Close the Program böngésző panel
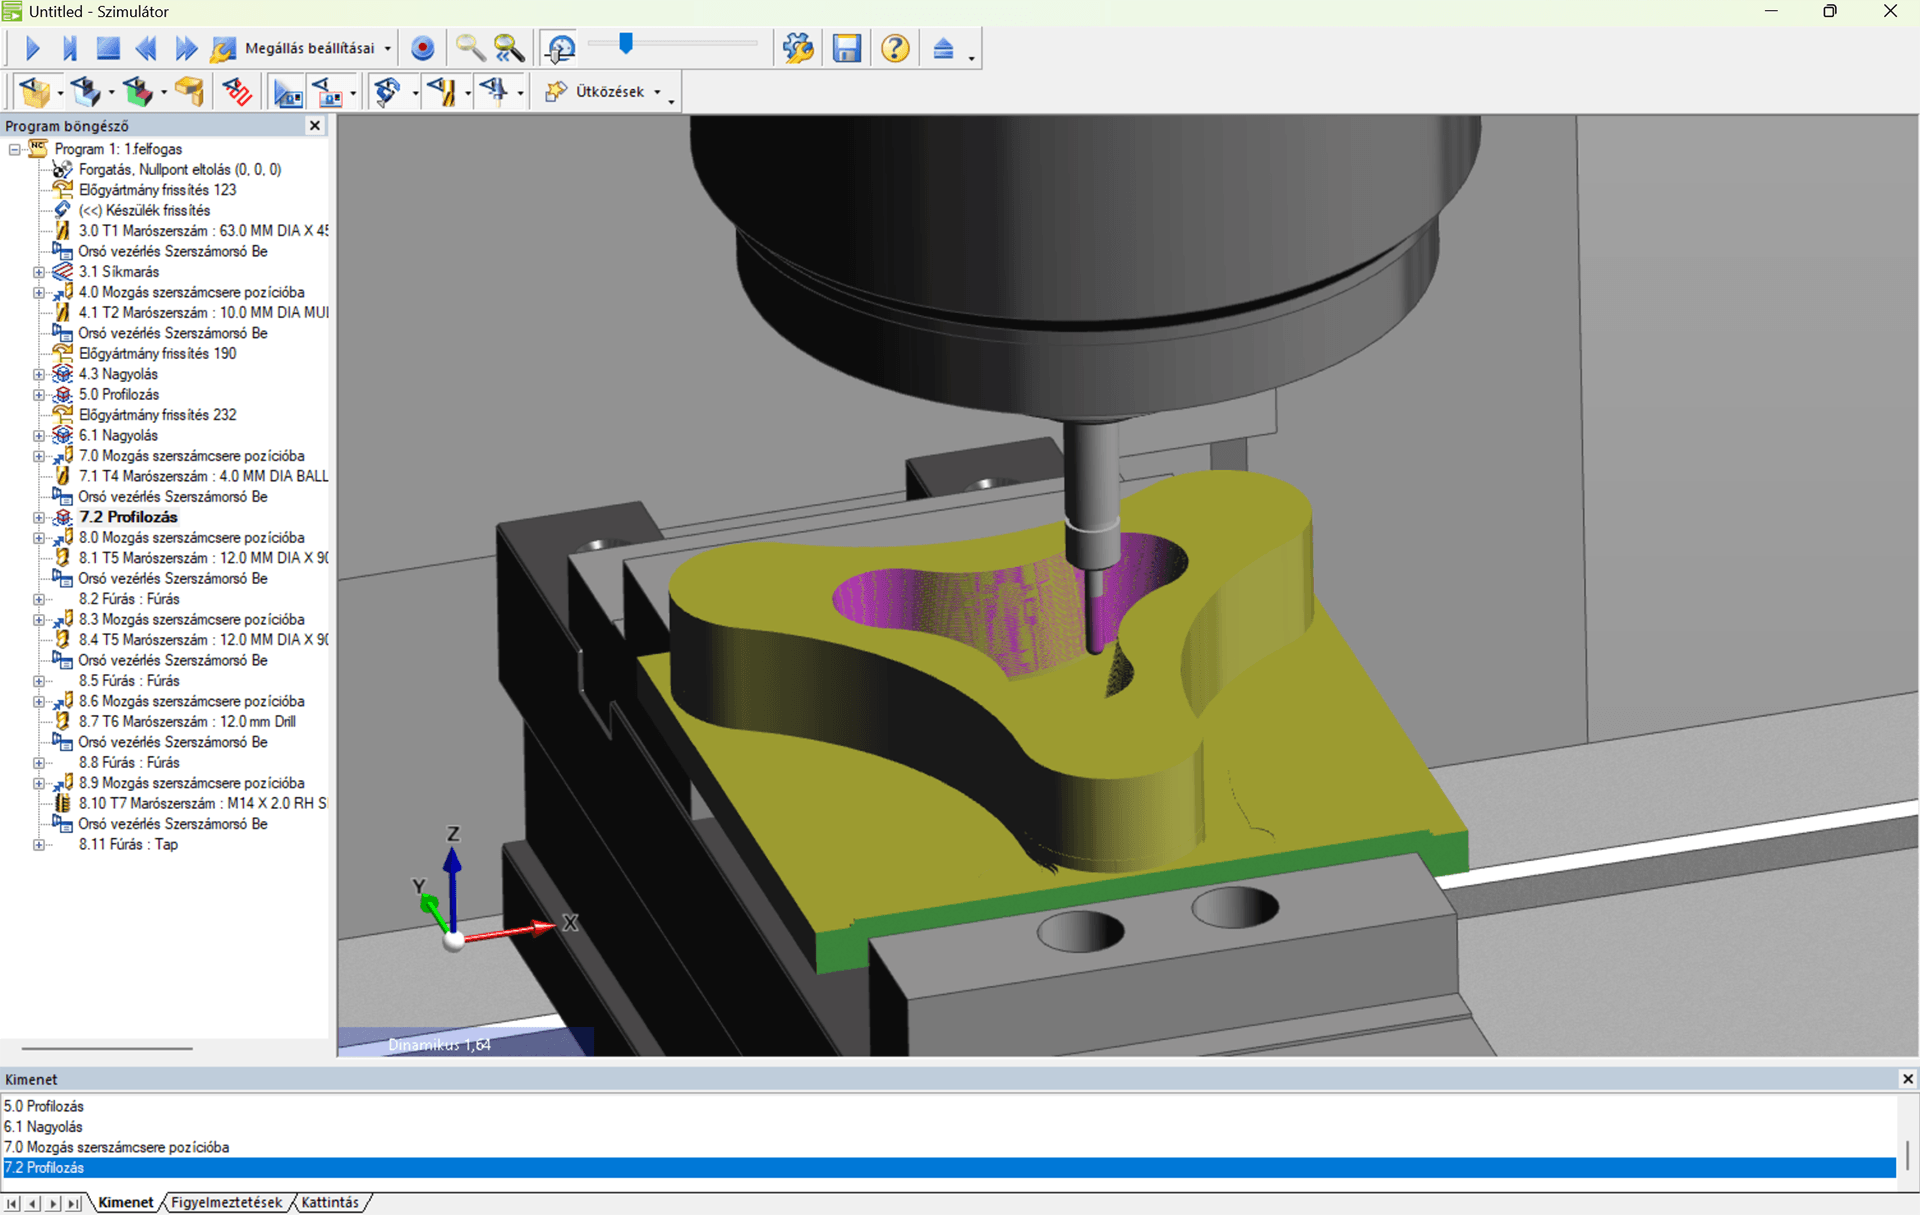This screenshot has height=1215, width=1920. coord(315,125)
